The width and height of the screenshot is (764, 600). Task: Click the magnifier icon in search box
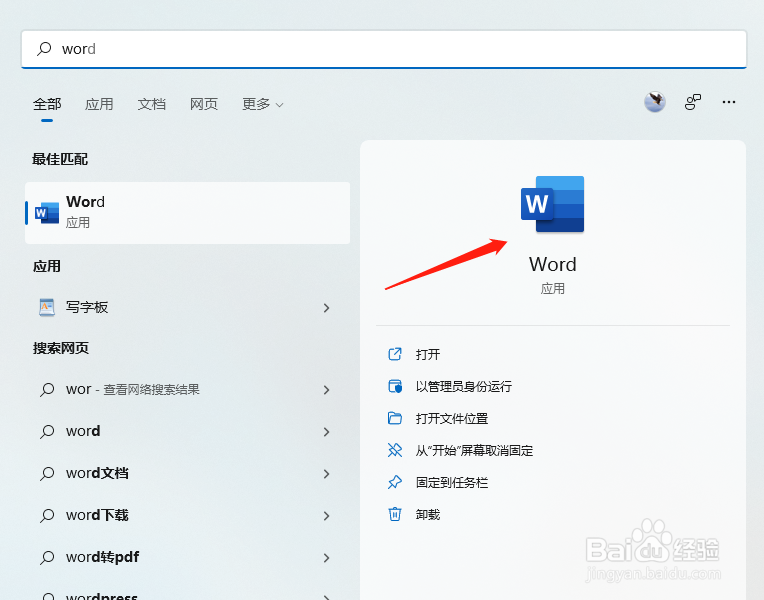pyautogui.click(x=44, y=48)
